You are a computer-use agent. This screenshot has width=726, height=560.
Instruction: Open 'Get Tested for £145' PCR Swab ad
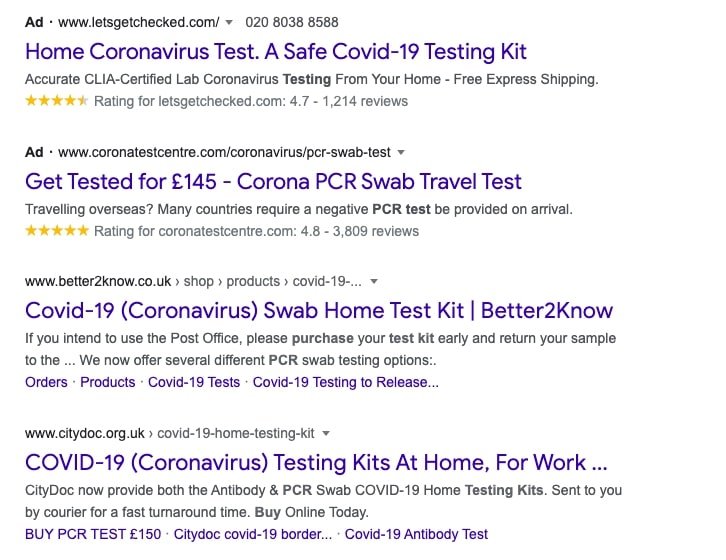[x=273, y=181]
